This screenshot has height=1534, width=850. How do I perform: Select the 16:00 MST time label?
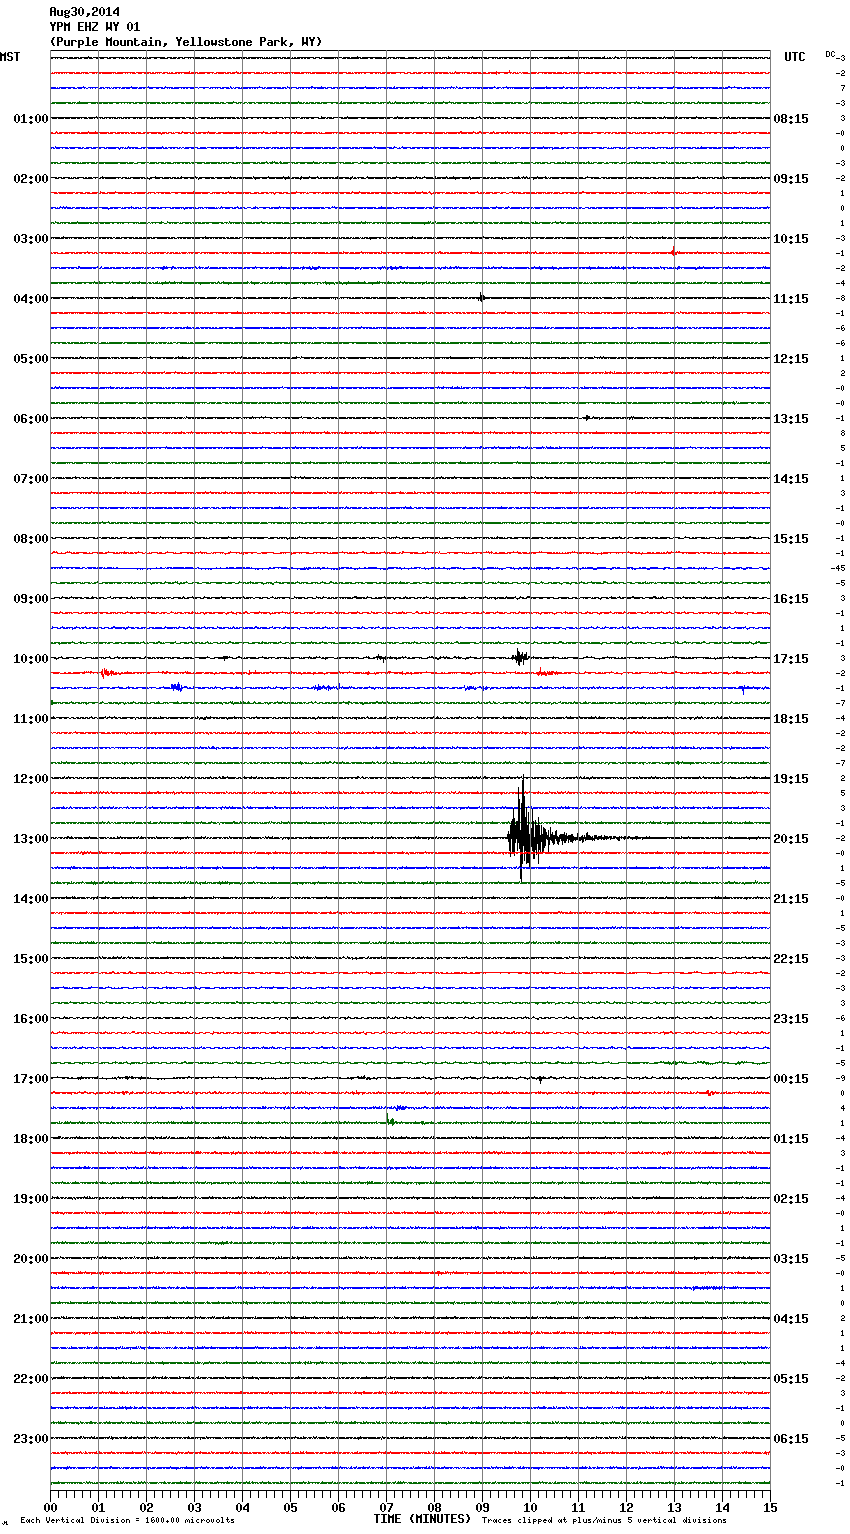(x=31, y=1019)
